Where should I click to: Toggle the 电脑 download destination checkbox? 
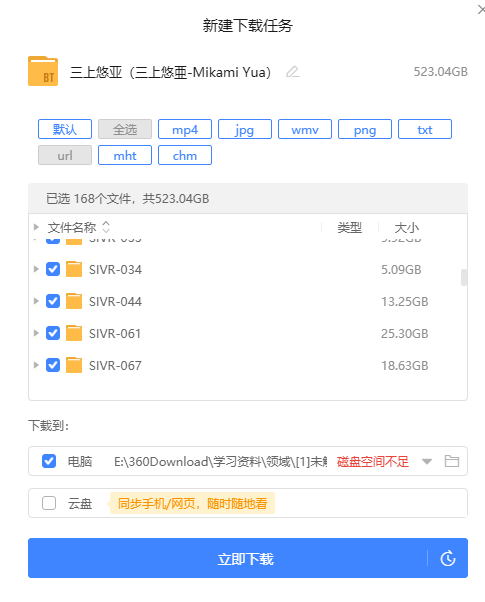pos(49,461)
